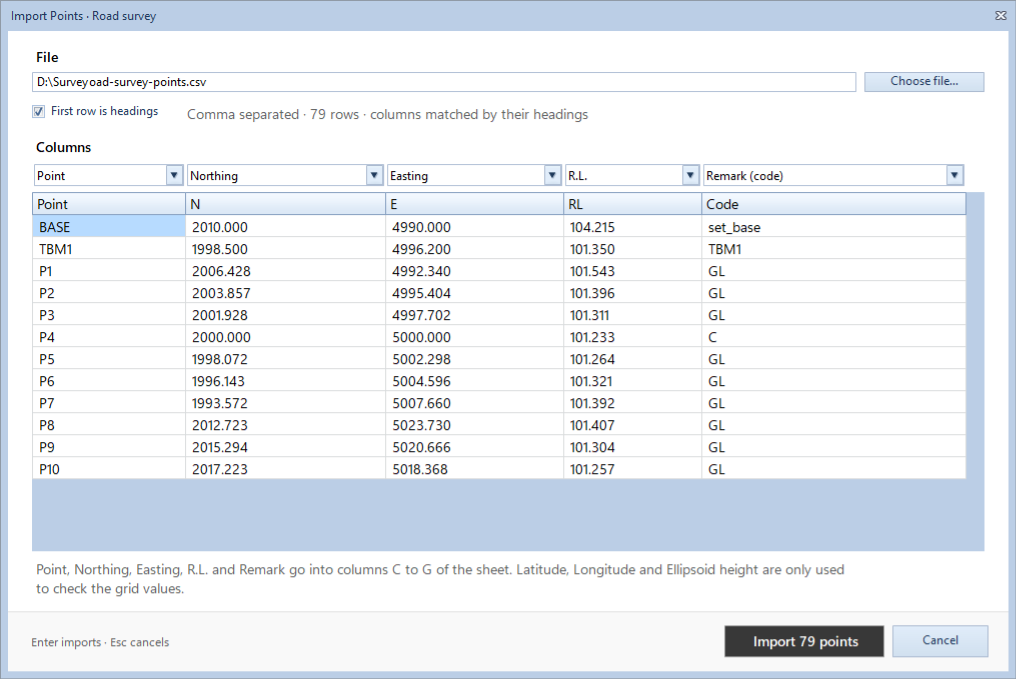Click easting value 4995.404
Screen dimensions: 1016x679
coord(474,293)
